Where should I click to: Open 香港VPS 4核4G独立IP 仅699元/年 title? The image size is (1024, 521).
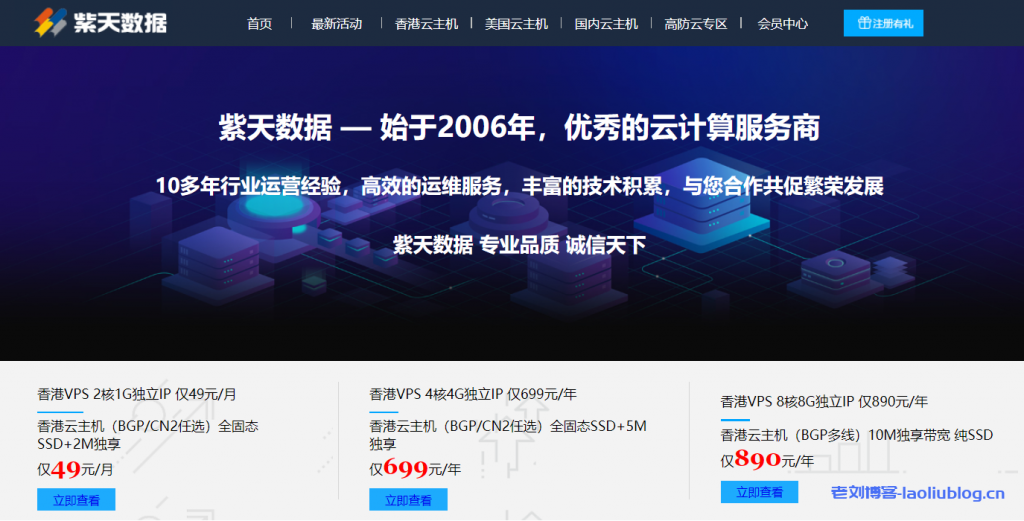point(473,394)
